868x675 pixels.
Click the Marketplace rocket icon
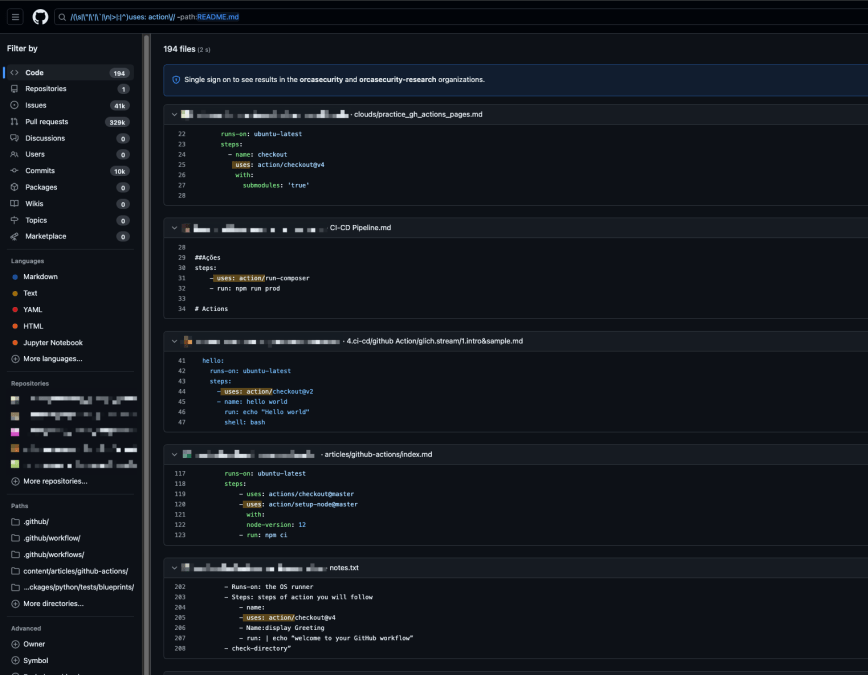click(x=14, y=236)
